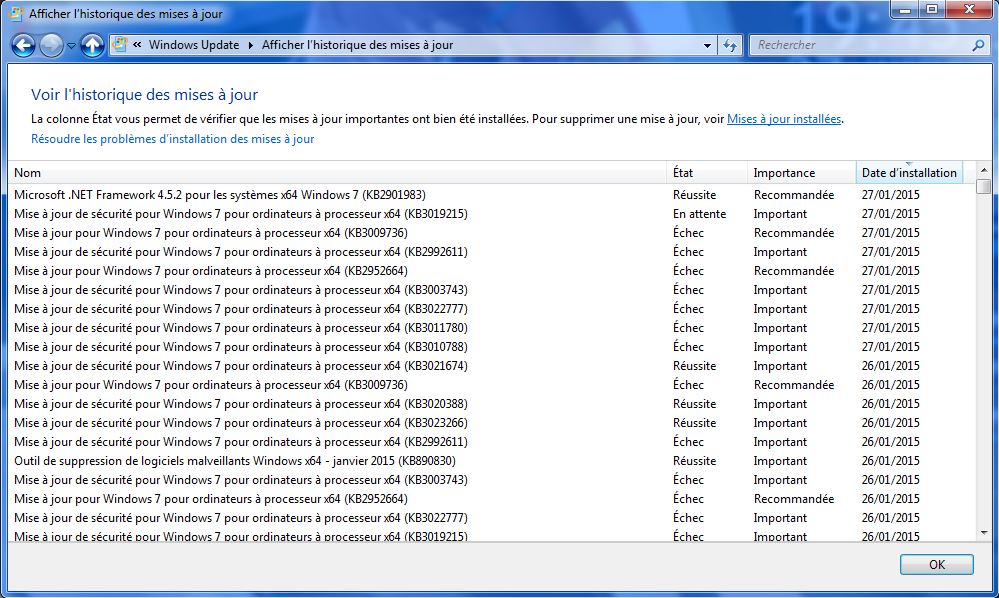Sort by the État column header
Viewport: 999px width, 598px height.
(x=707, y=173)
